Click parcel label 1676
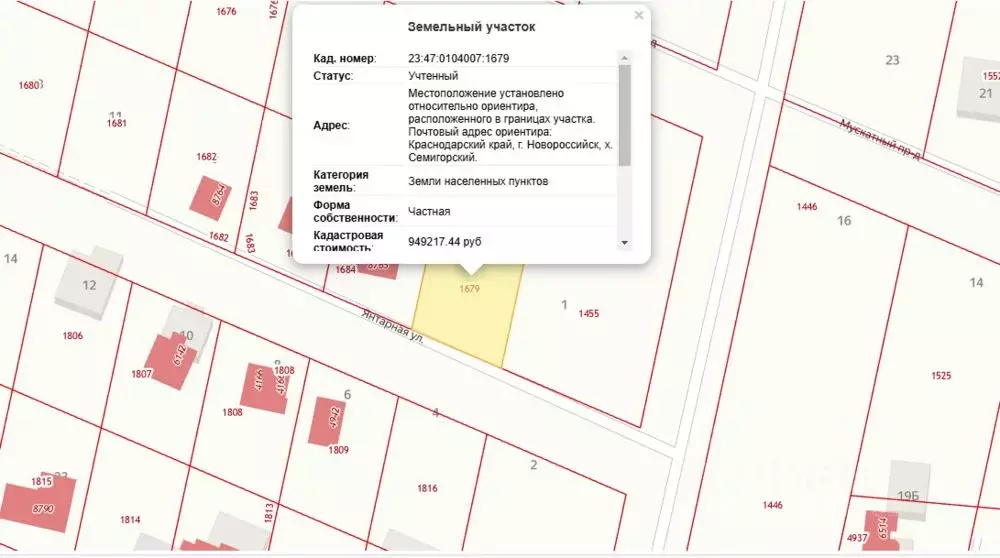This screenshot has height=558, width=1000. pos(226,11)
